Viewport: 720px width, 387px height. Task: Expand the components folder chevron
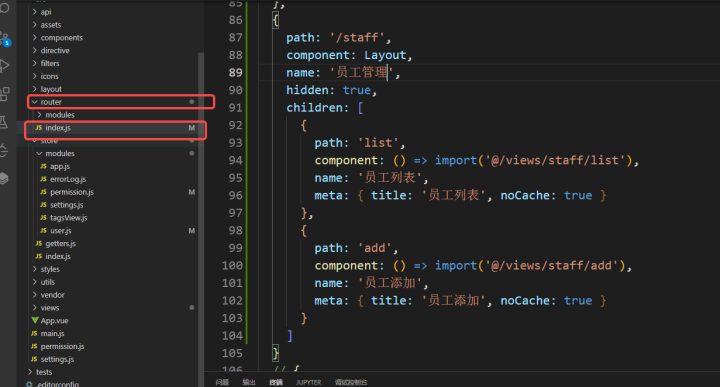(34, 38)
